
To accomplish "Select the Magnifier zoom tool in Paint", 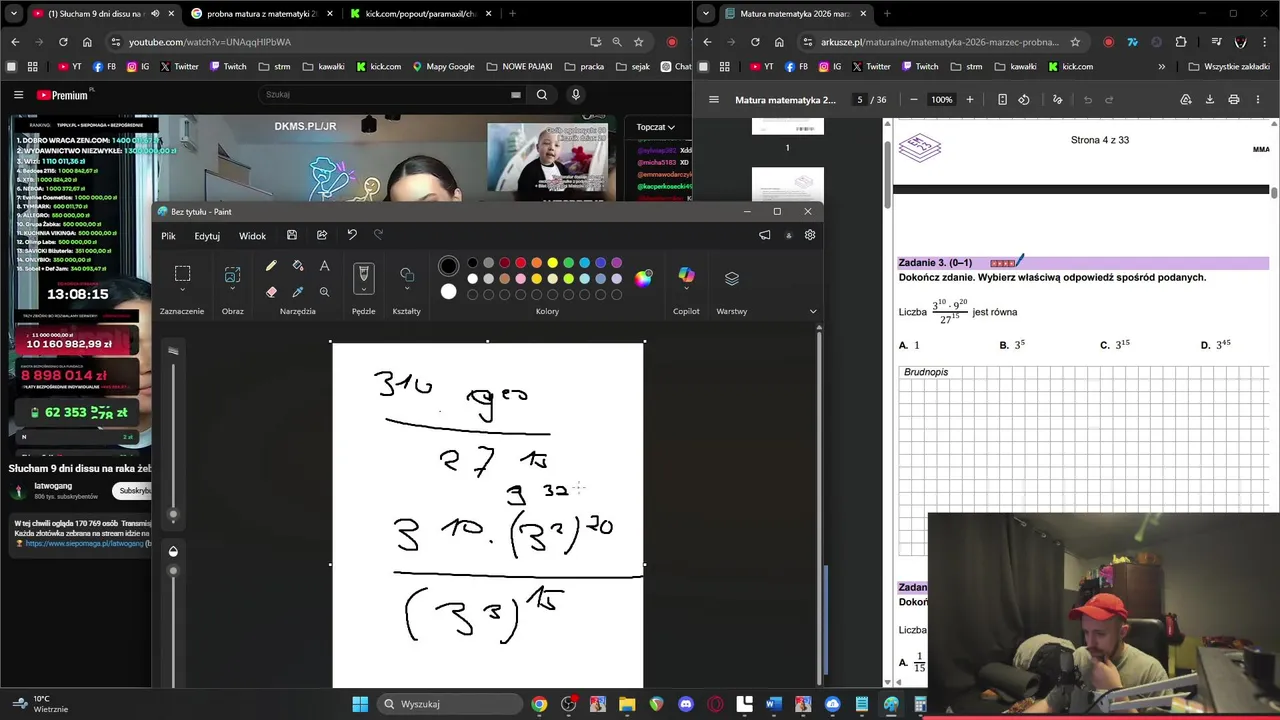I will tap(324, 292).
